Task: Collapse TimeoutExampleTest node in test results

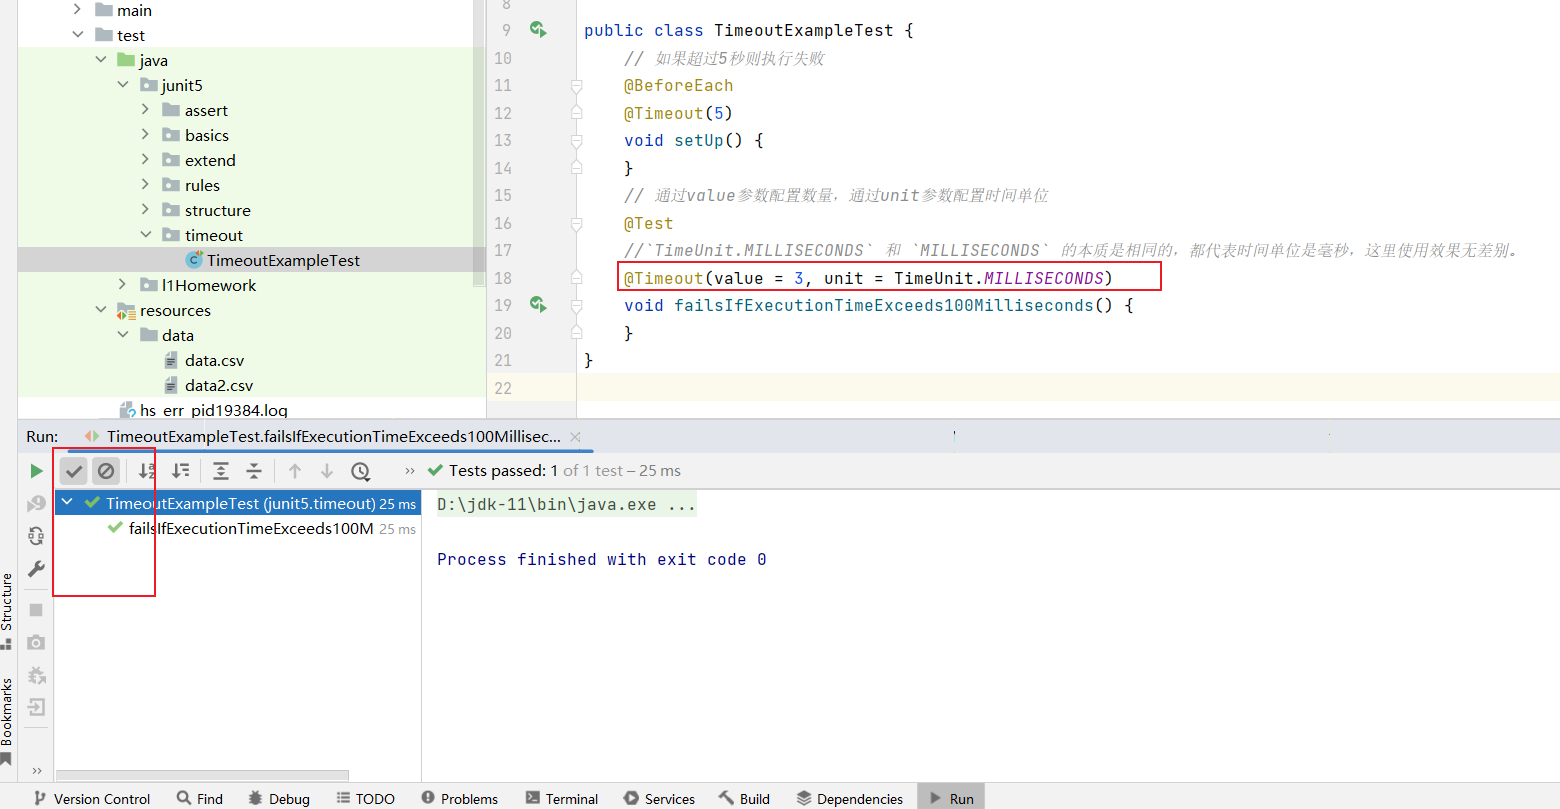Action: point(68,503)
